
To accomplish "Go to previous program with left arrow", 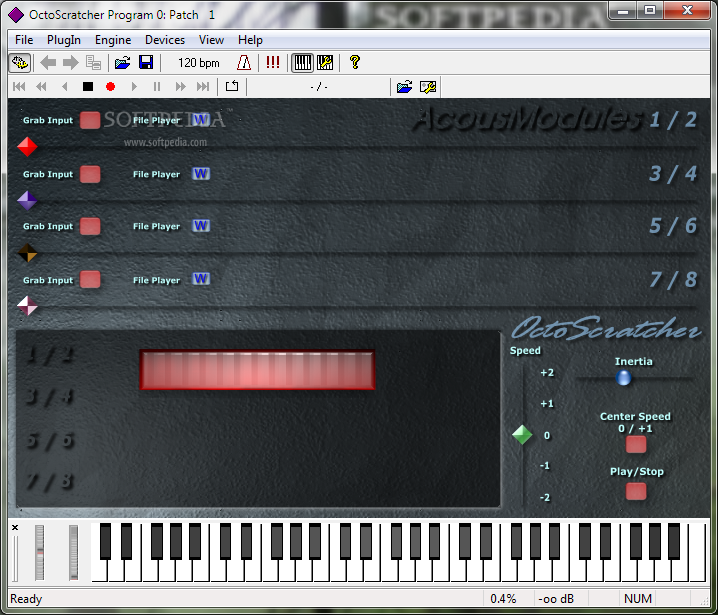I will (48, 63).
